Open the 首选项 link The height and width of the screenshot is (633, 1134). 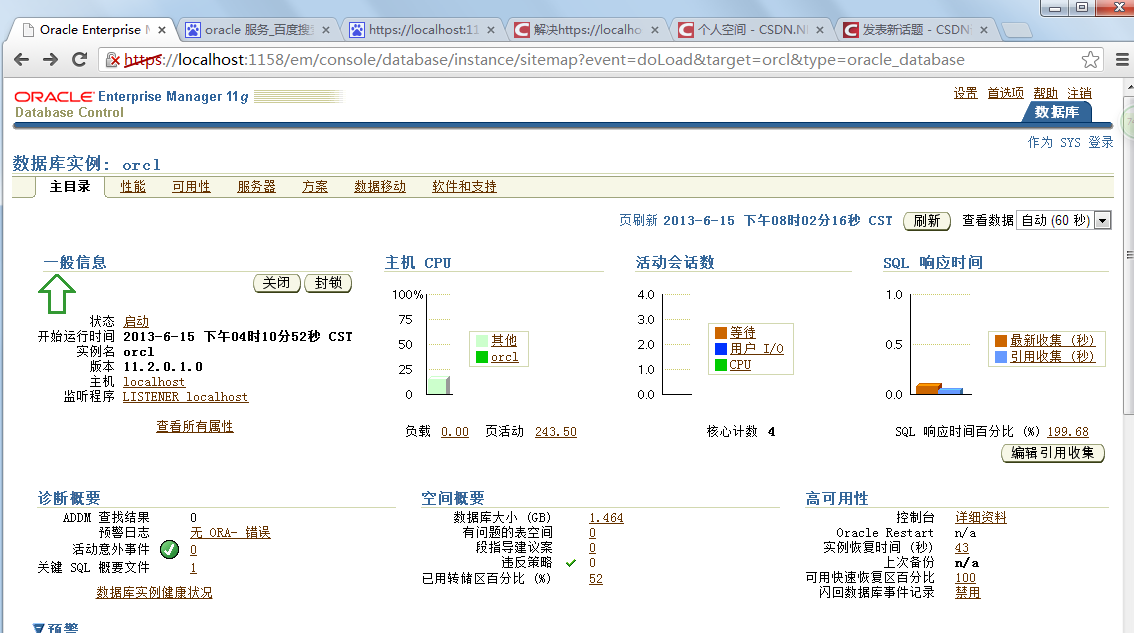click(x=1006, y=93)
